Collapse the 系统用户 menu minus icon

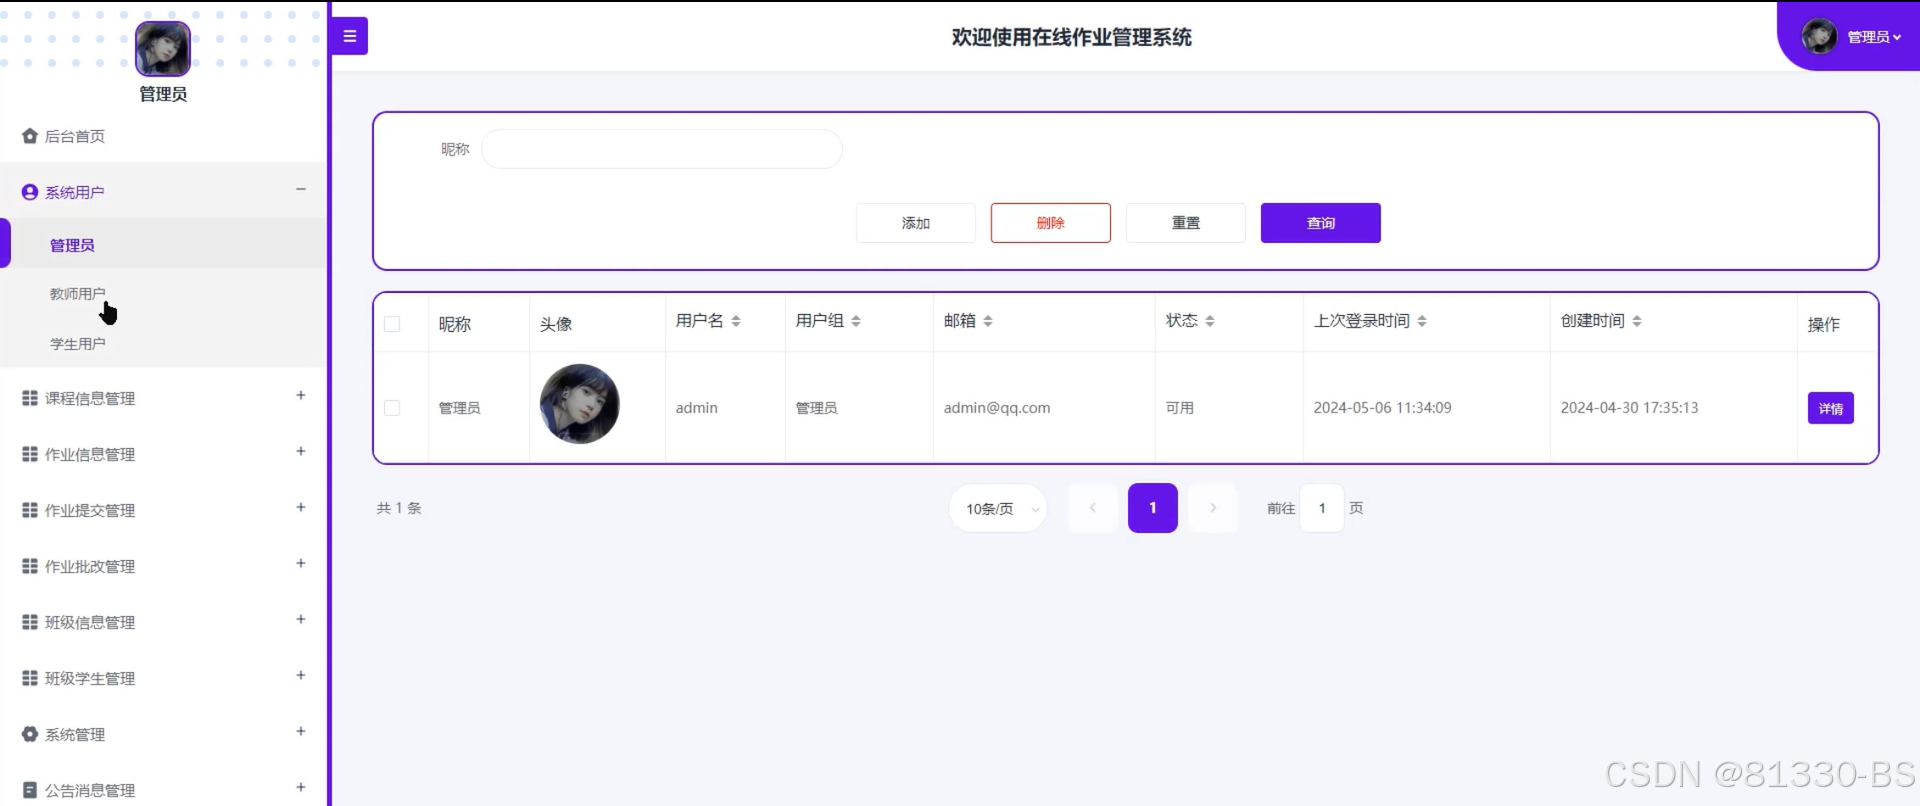(301, 189)
